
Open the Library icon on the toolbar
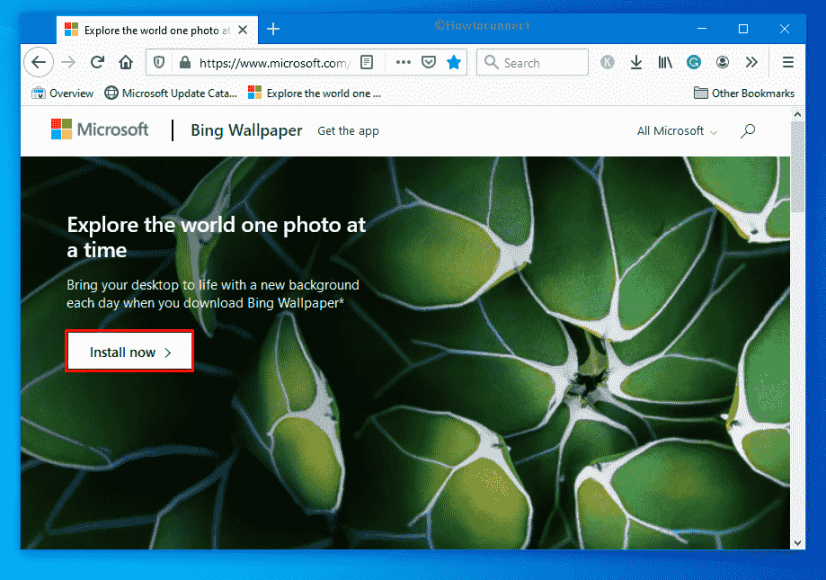point(665,62)
